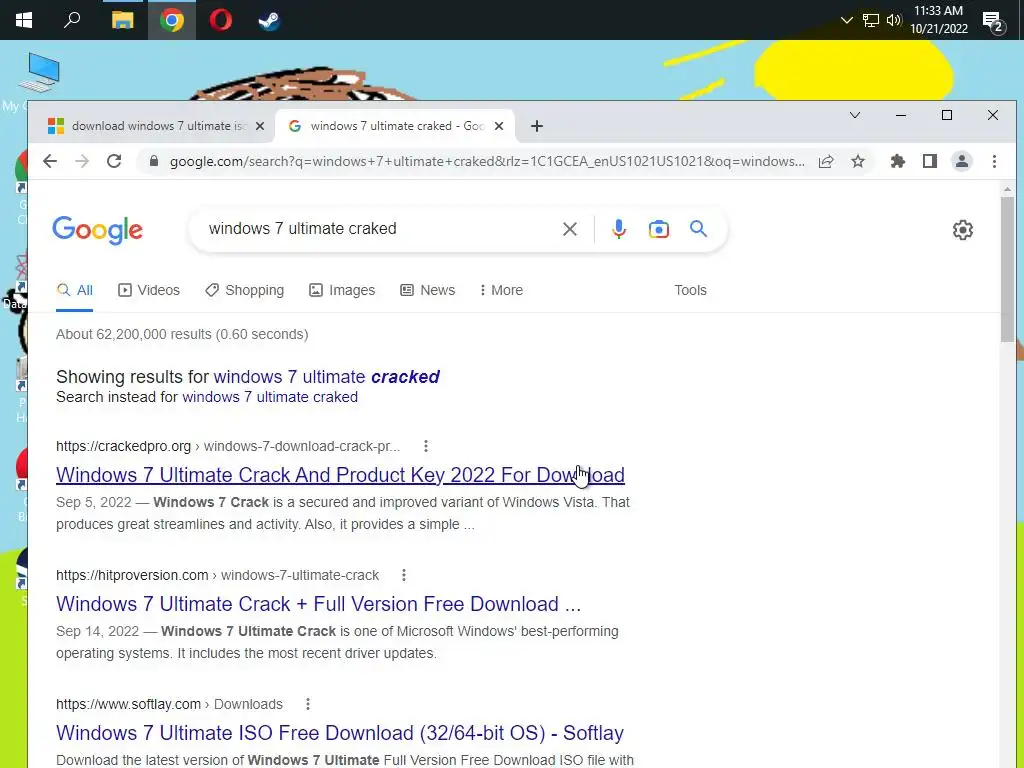Open the Chrome tab search dropdown
The image size is (1024, 768).
(855, 116)
